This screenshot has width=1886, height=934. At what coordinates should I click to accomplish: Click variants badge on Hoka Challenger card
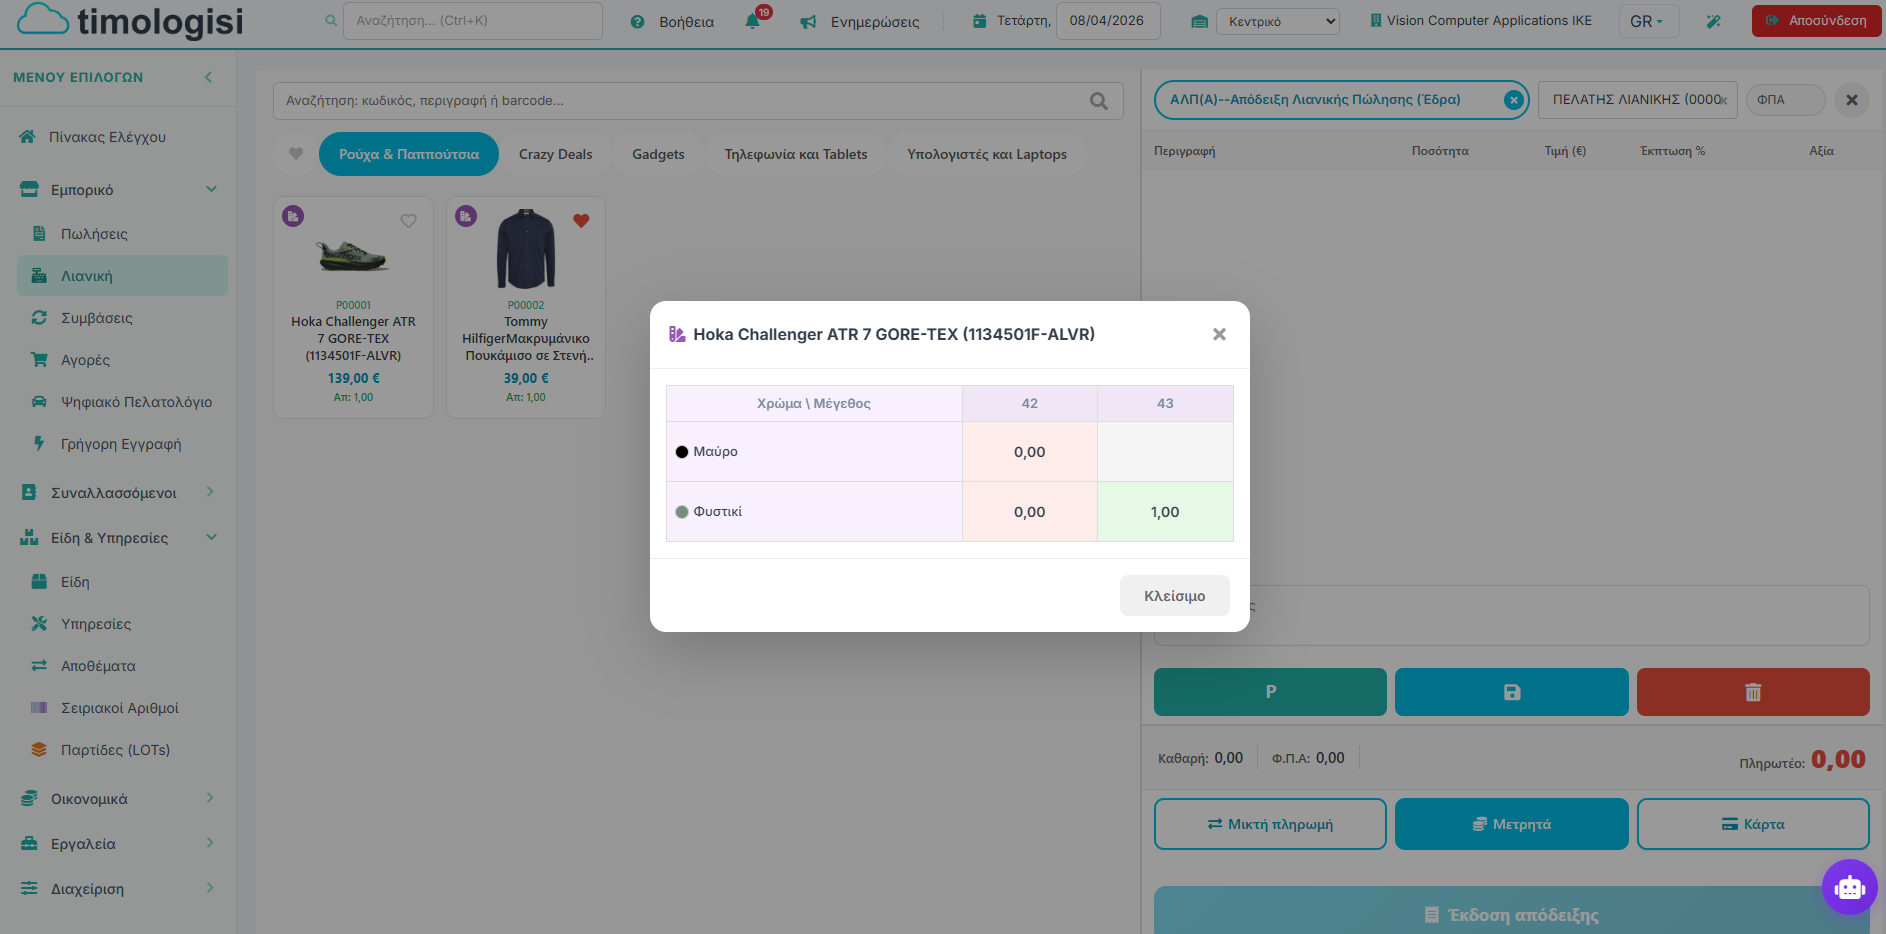tap(293, 216)
